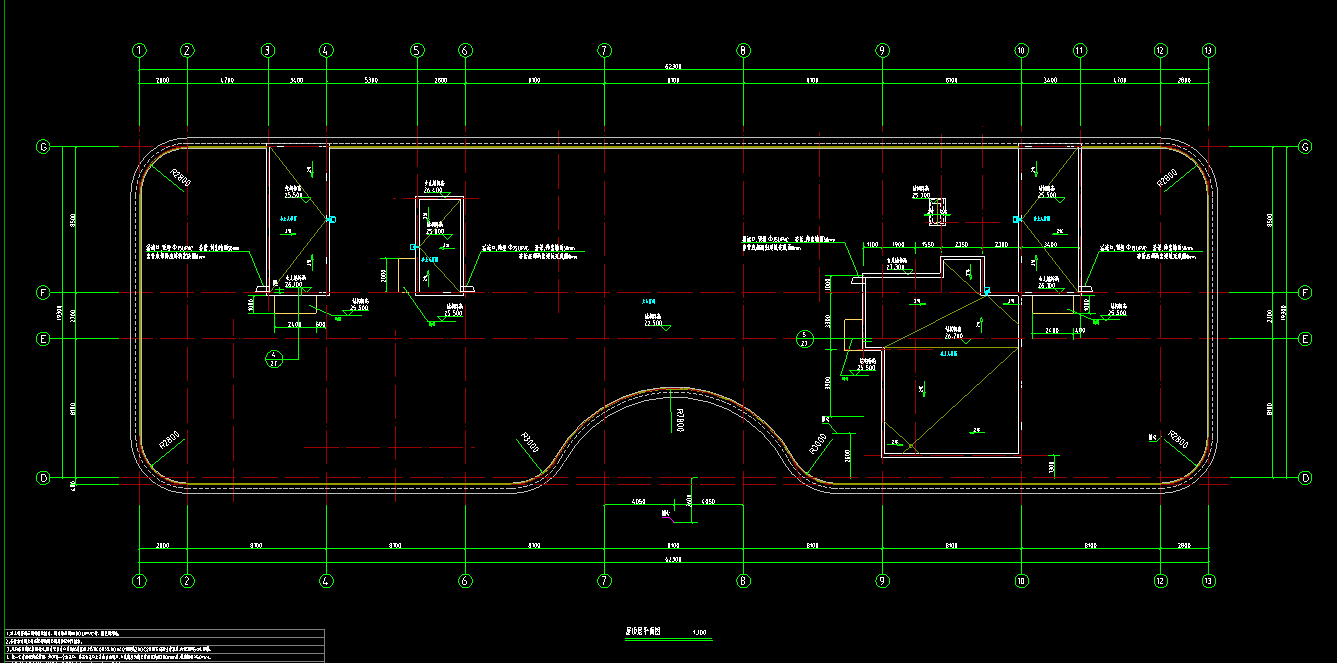Select section callout marker 4/27
The width and height of the screenshot is (1337, 663).
tap(273, 357)
